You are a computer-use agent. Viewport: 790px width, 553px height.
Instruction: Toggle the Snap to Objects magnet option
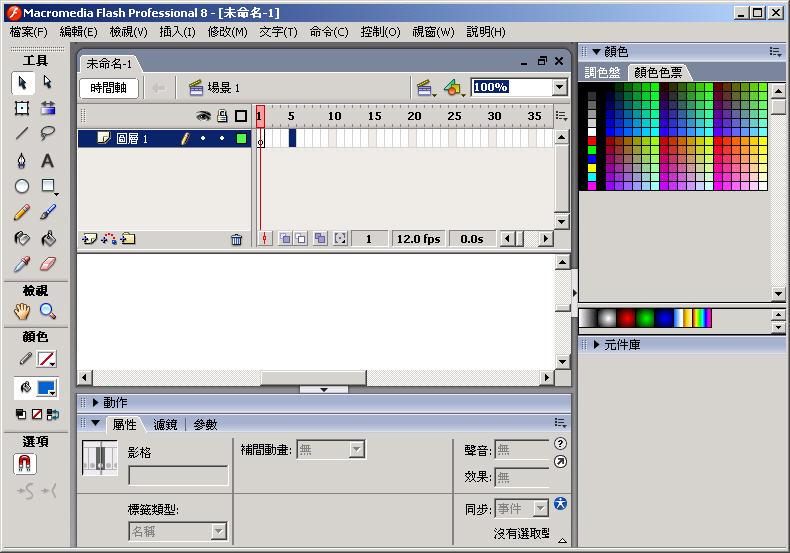click(24, 464)
